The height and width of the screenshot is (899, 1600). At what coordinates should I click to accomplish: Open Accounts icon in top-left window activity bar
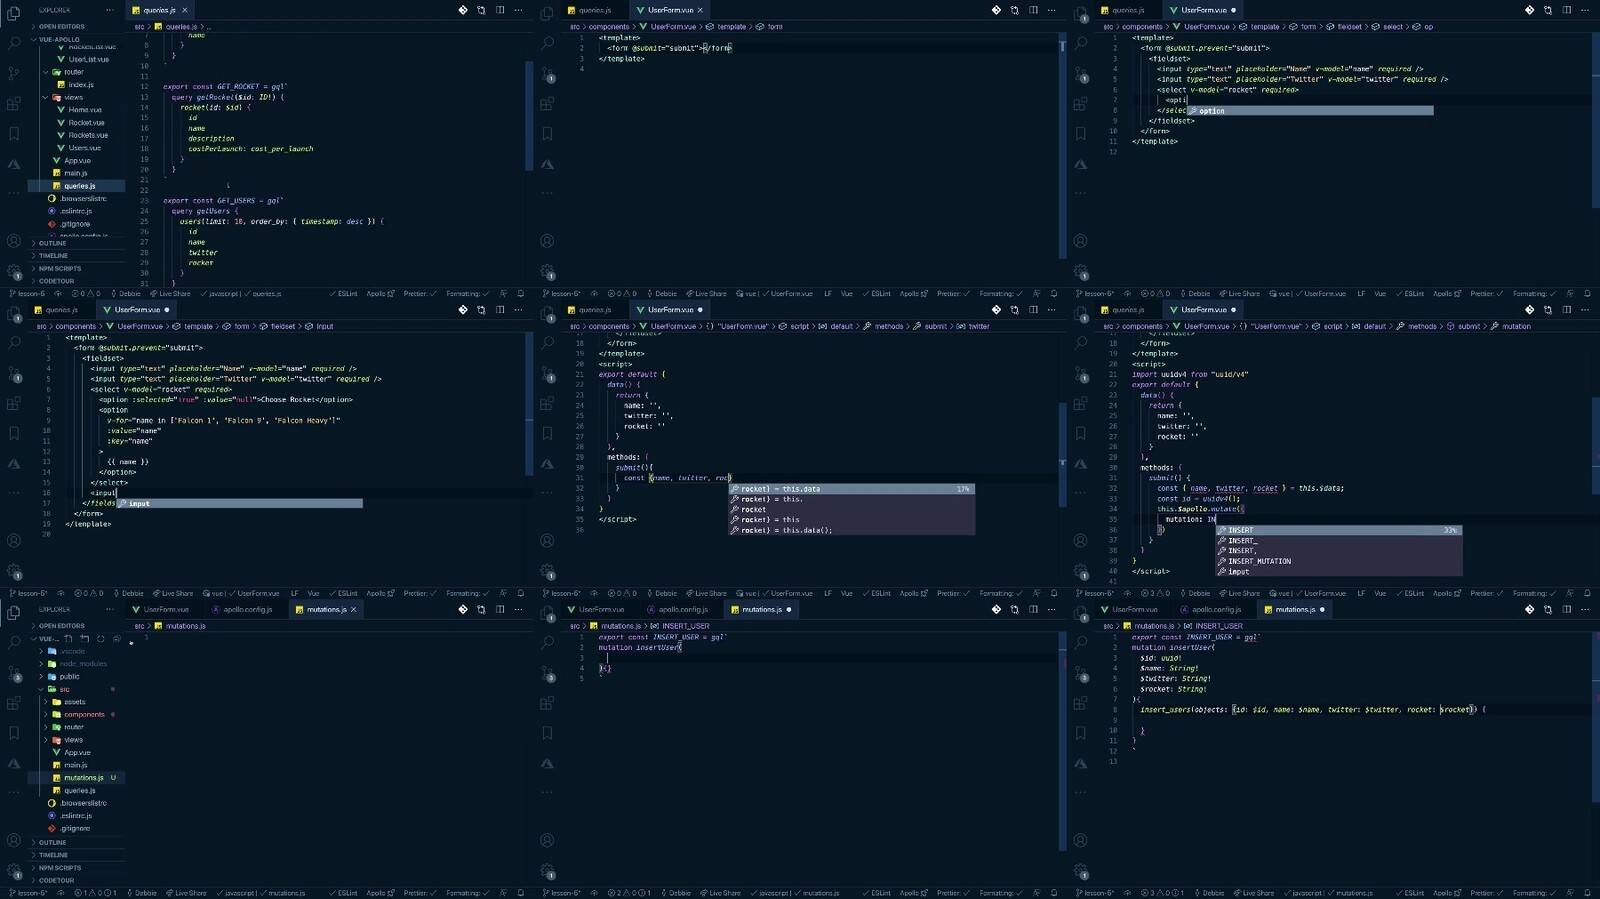point(14,241)
